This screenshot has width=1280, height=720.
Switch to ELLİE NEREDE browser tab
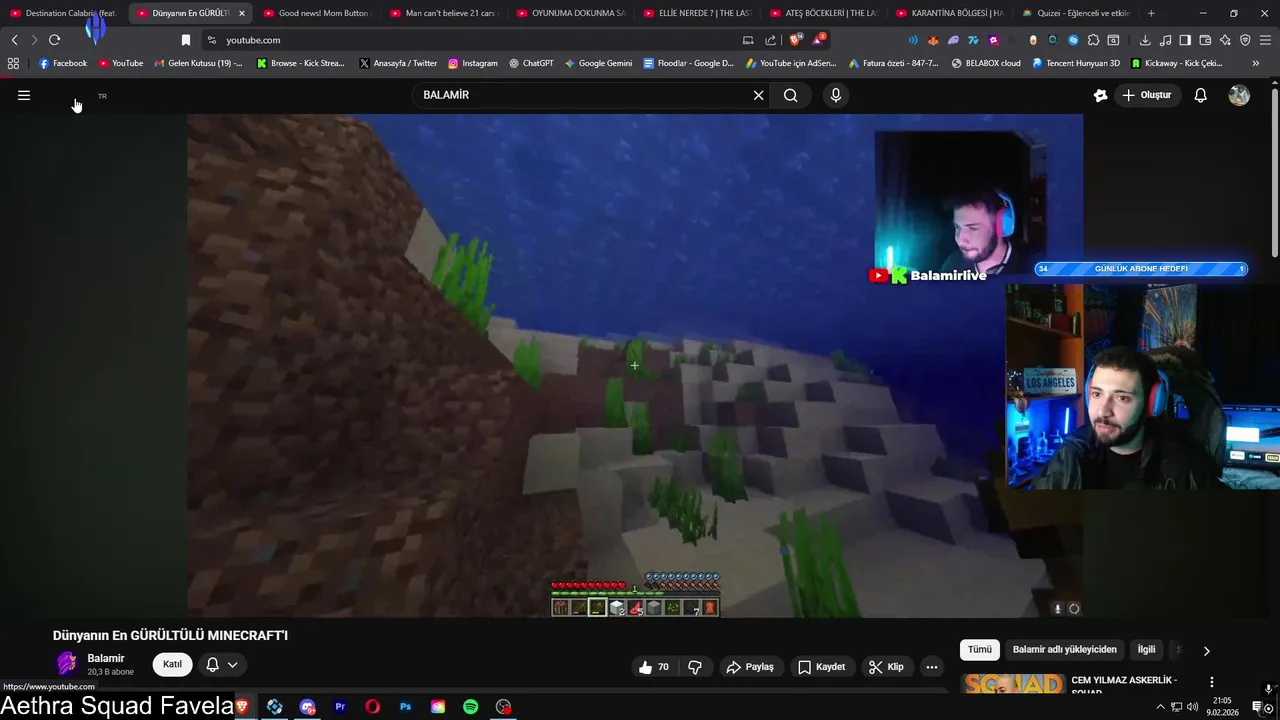point(697,13)
